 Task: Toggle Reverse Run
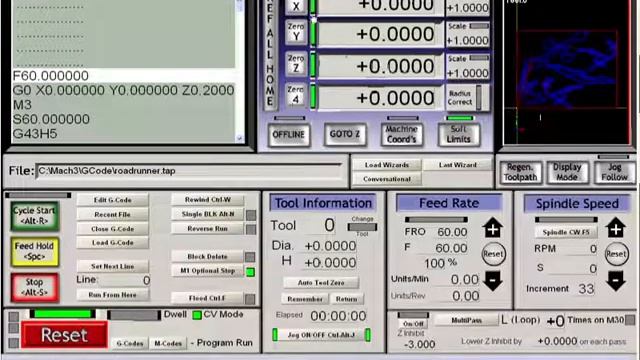coord(208,229)
